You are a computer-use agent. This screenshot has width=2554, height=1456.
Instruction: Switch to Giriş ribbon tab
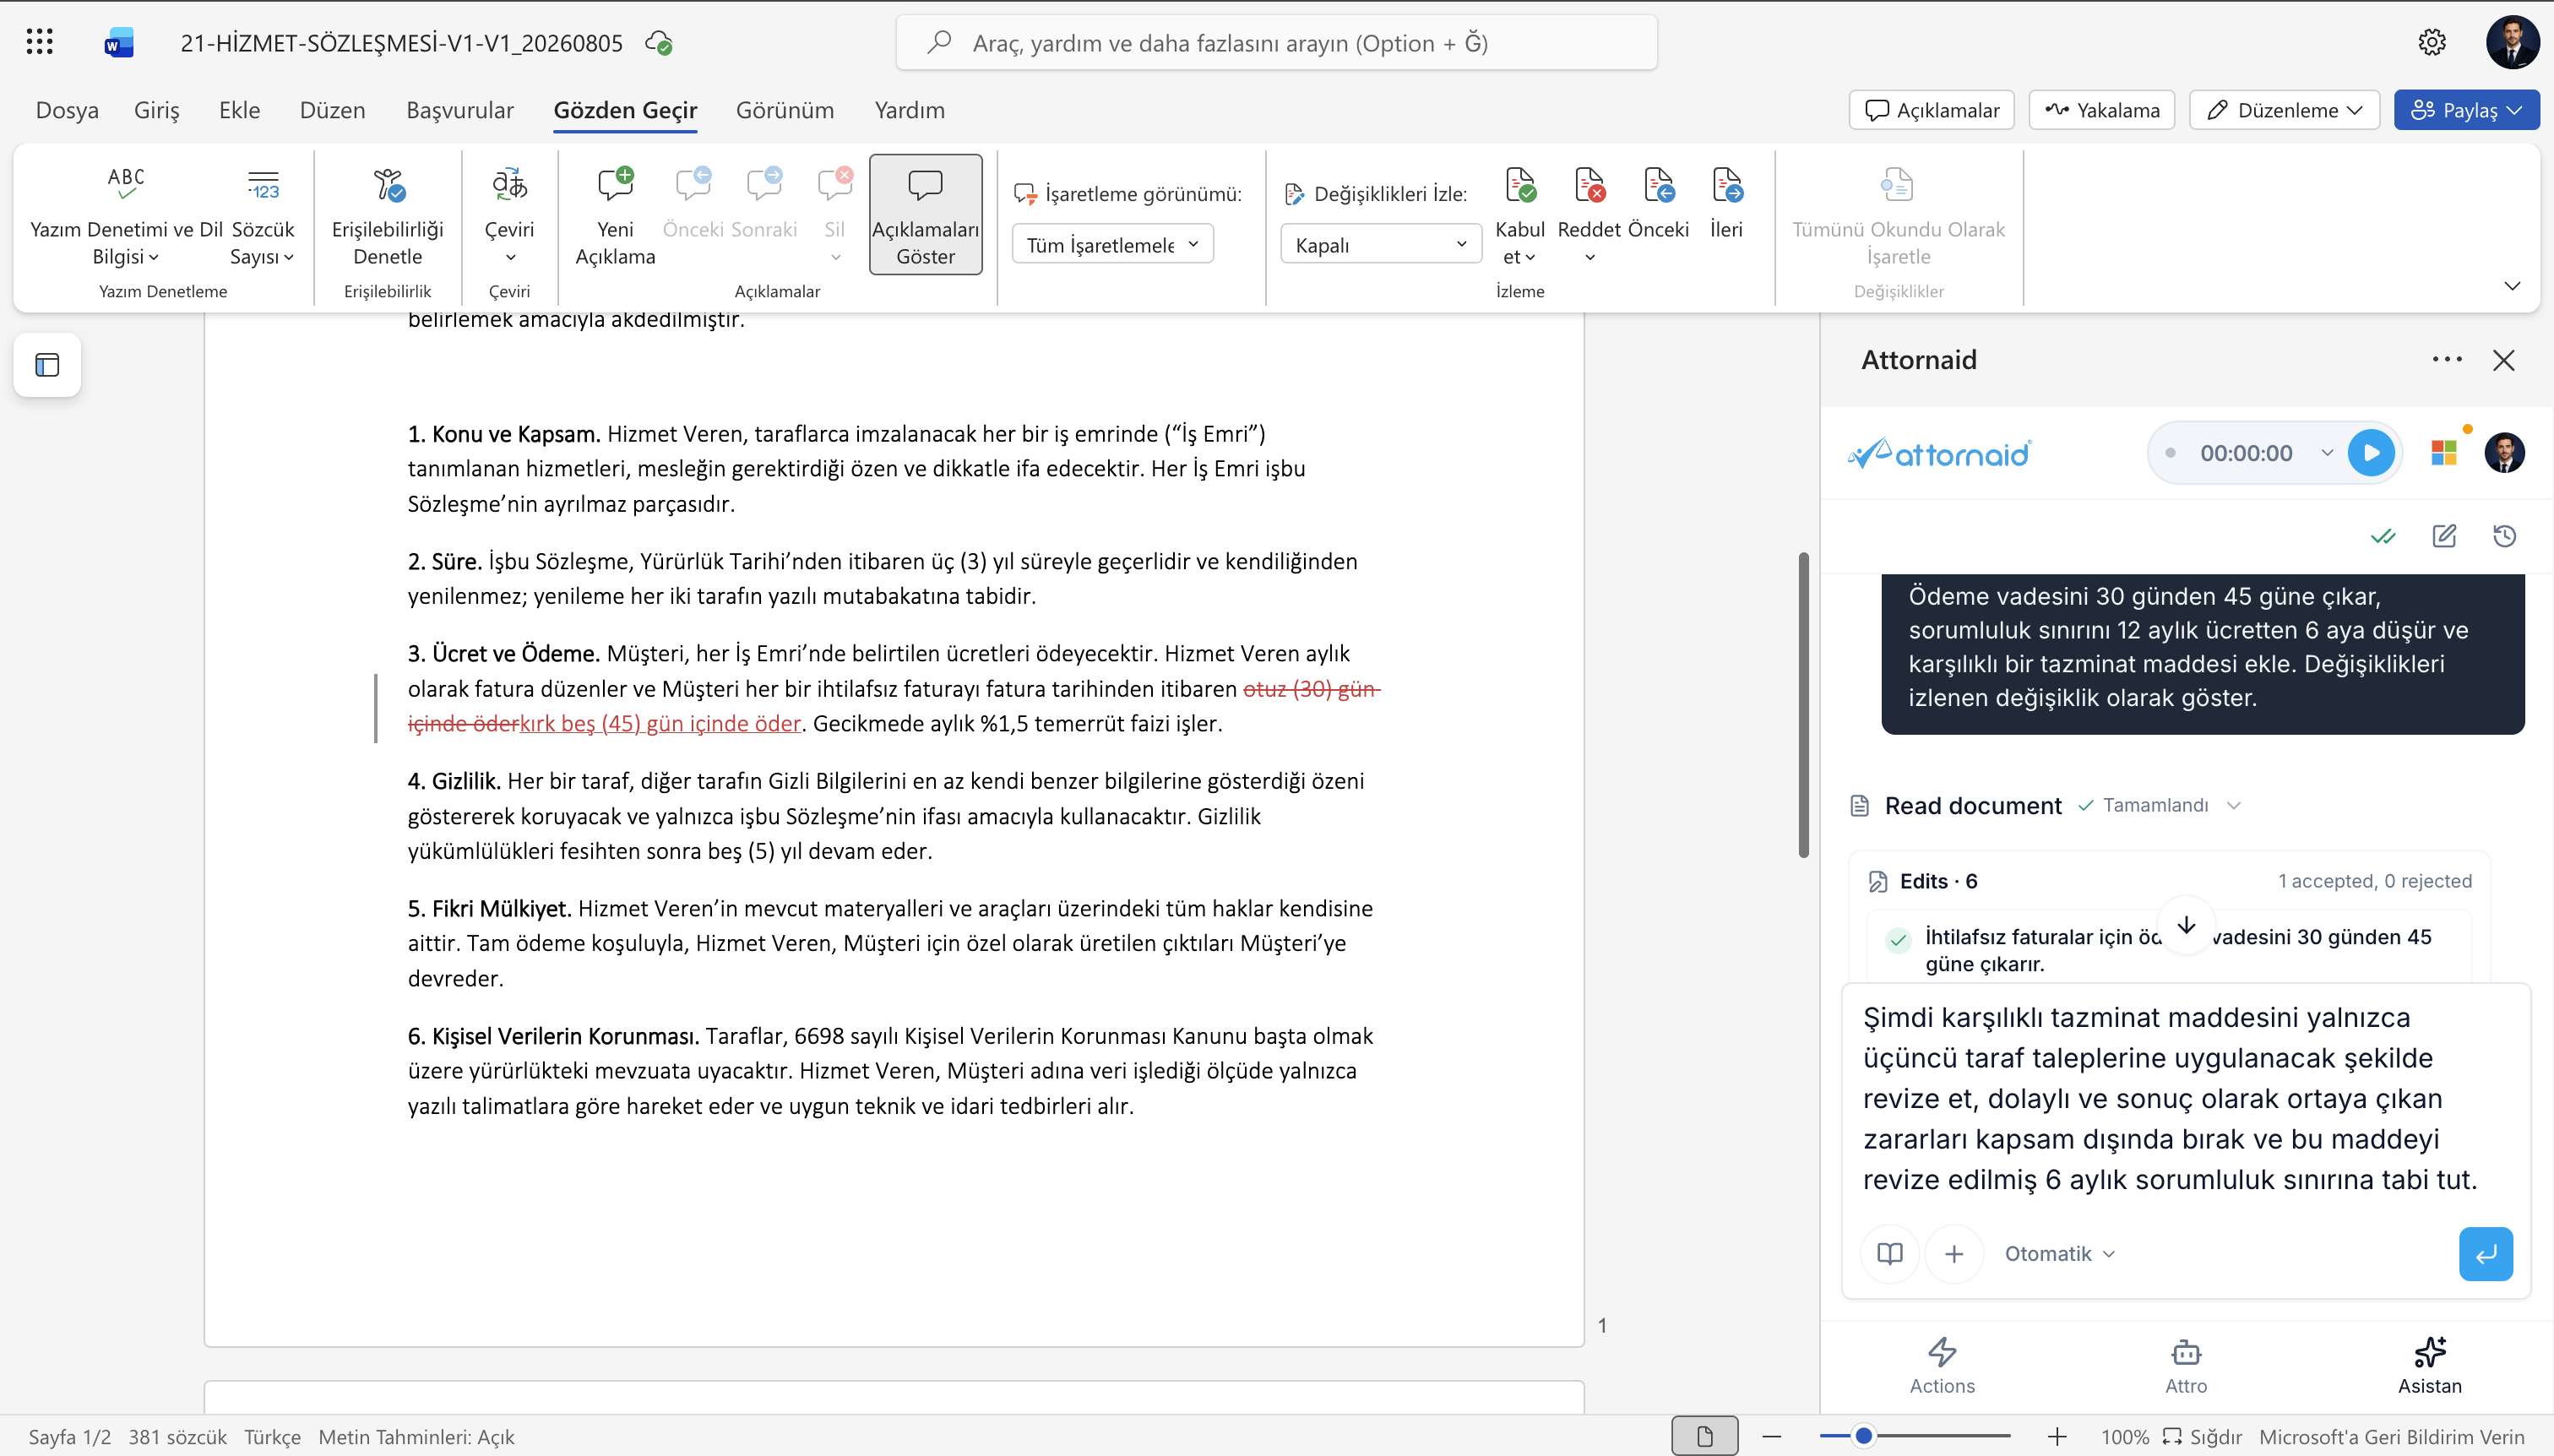[157, 110]
